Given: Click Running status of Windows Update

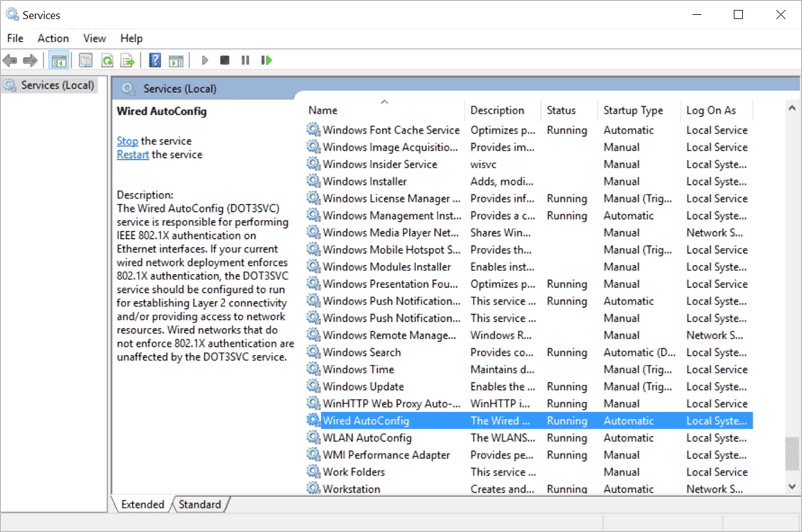Looking at the screenshot, I should pyautogui.click(x=567, y=386).
